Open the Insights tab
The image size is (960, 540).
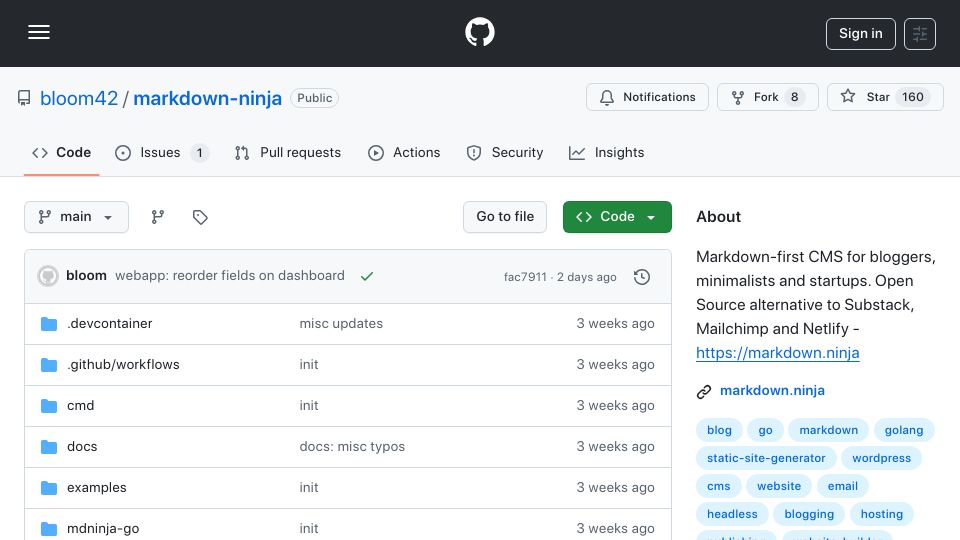point(606,152)
